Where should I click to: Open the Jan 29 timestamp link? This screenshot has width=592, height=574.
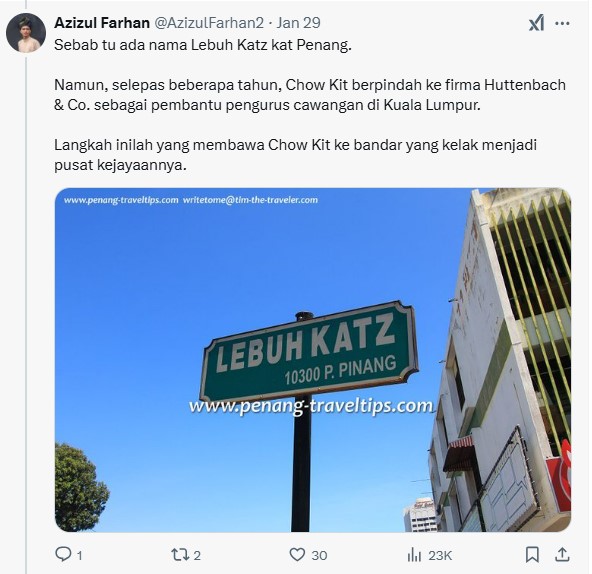point(298,23)
